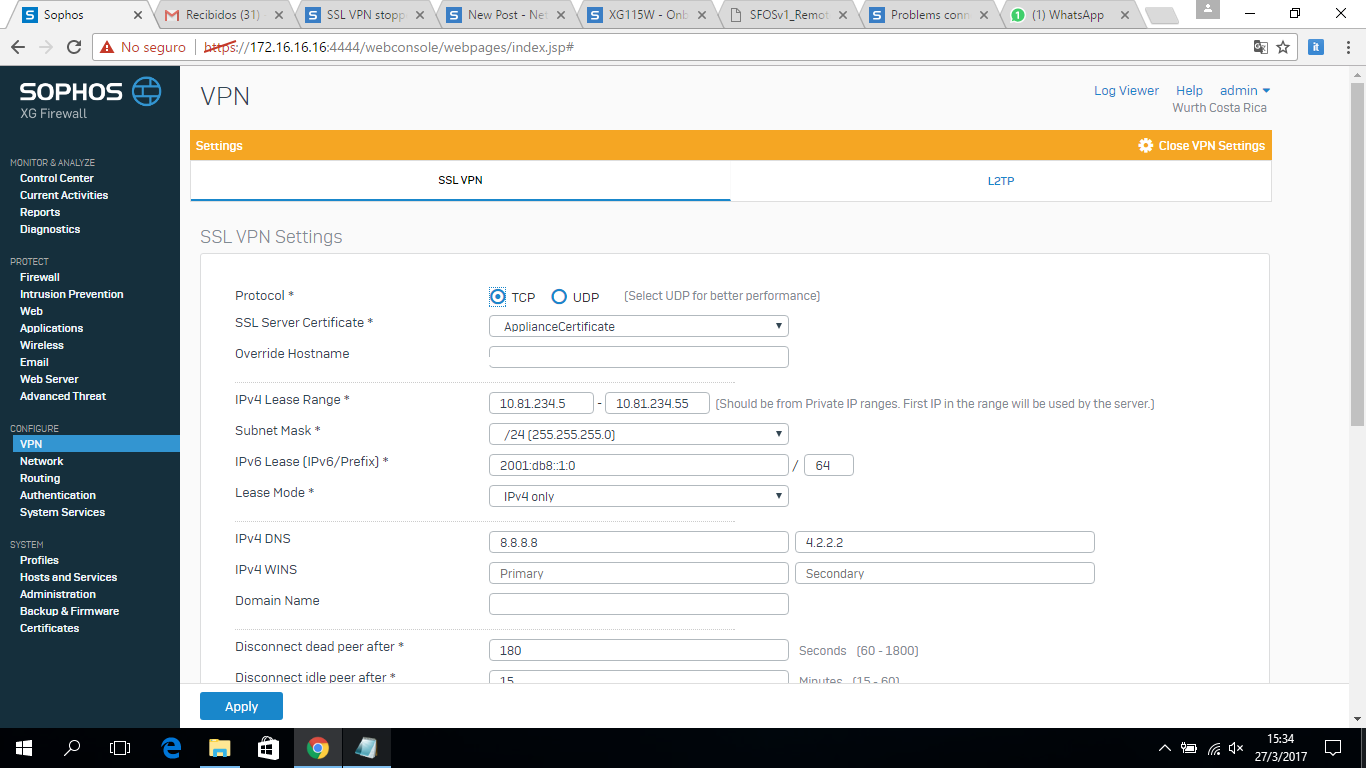Open Backup & Firmware in the sidebar
This screenshot has width=1366, height=768.
(x=69, y=611)
